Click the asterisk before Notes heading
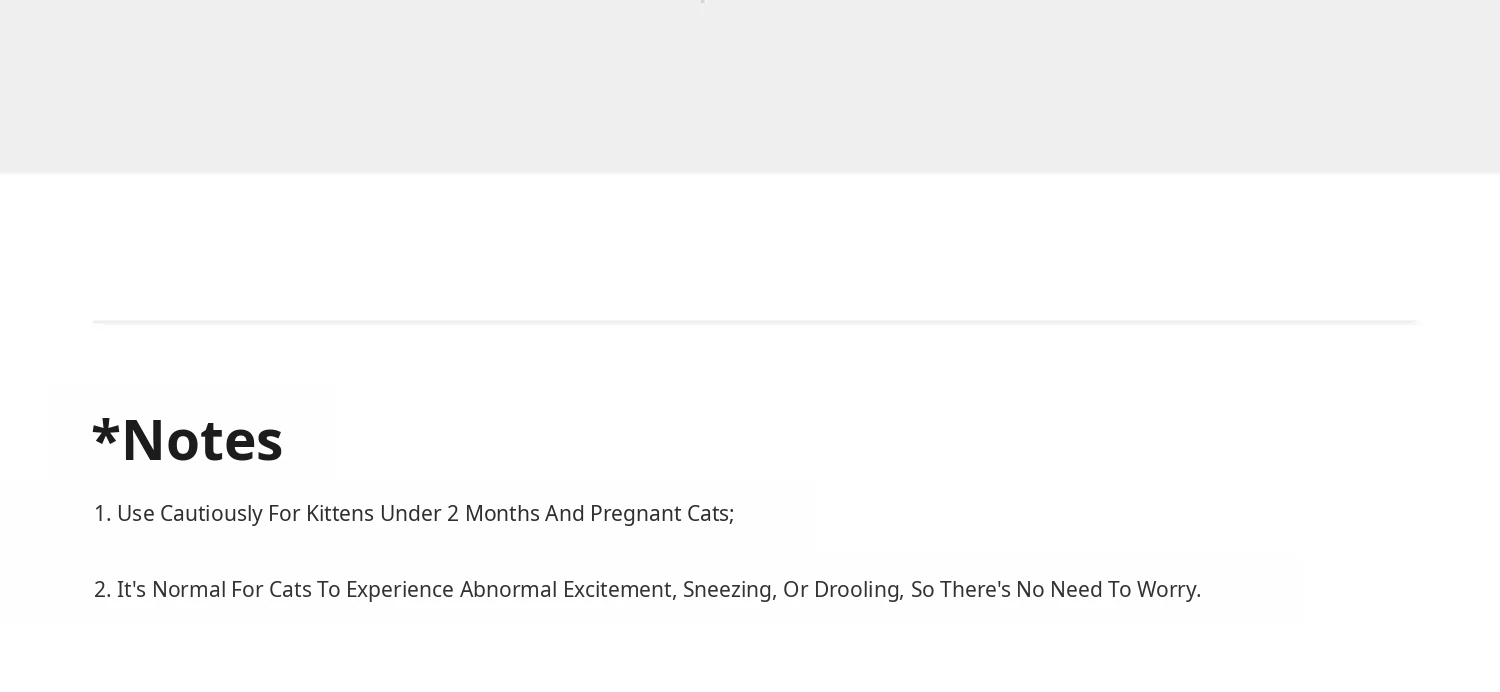 click(x=105, y=434)
